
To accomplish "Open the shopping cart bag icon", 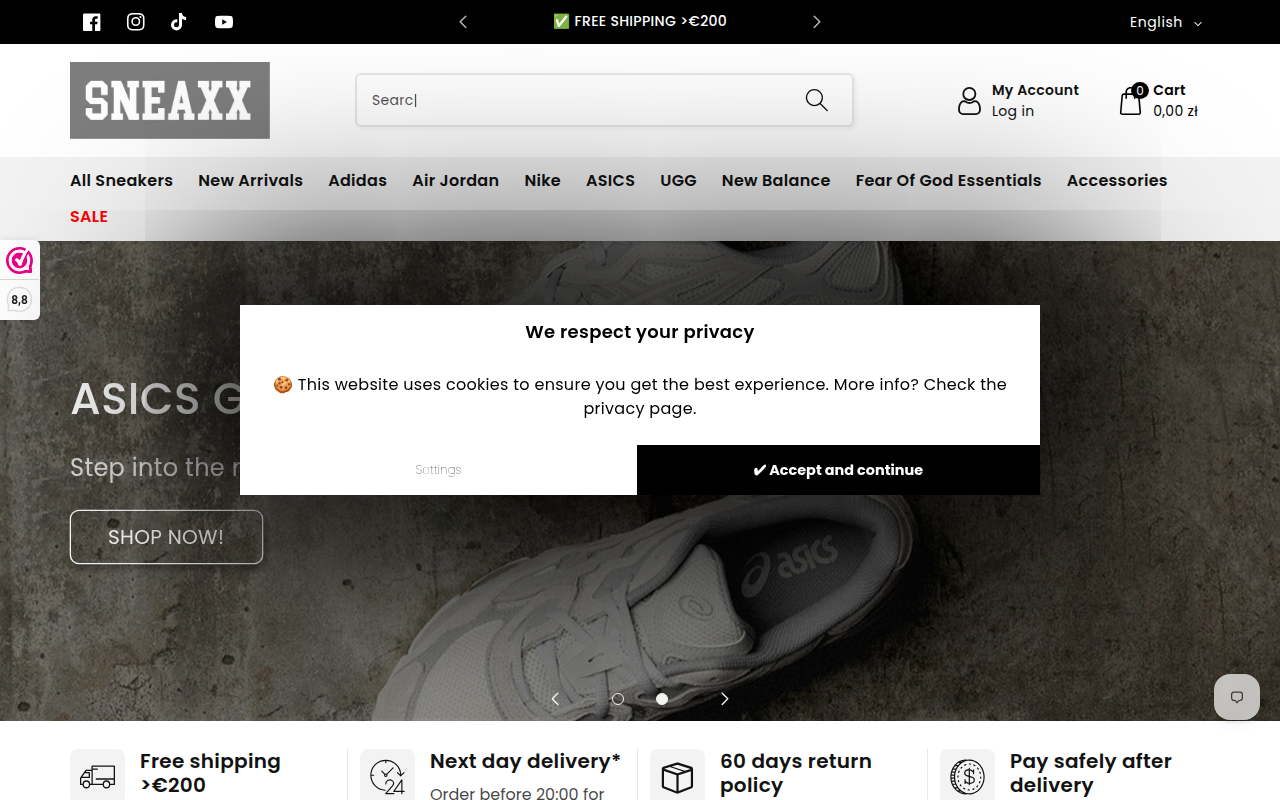I will tap(1131, 101).
